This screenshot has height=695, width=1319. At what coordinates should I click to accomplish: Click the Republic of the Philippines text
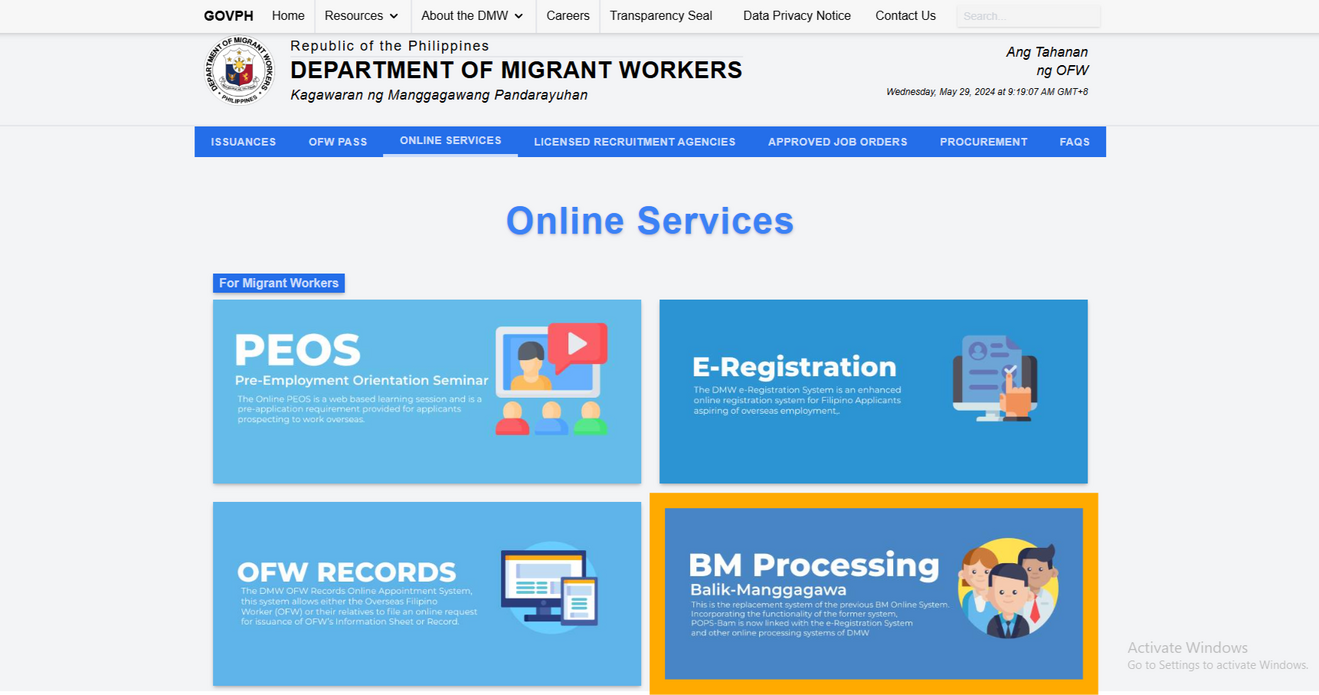tap(390, 46)
